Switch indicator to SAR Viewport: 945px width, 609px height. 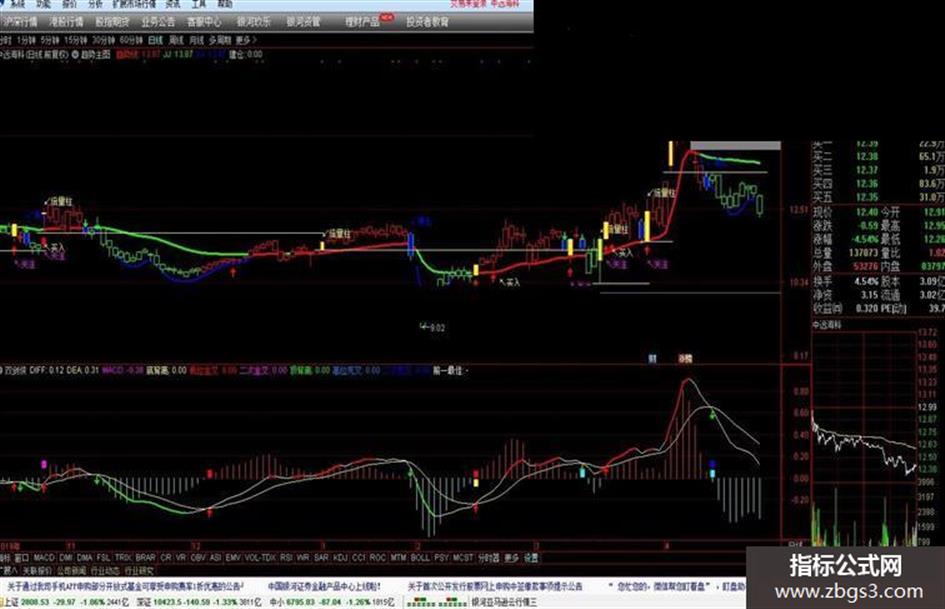[x=321, y=558]
